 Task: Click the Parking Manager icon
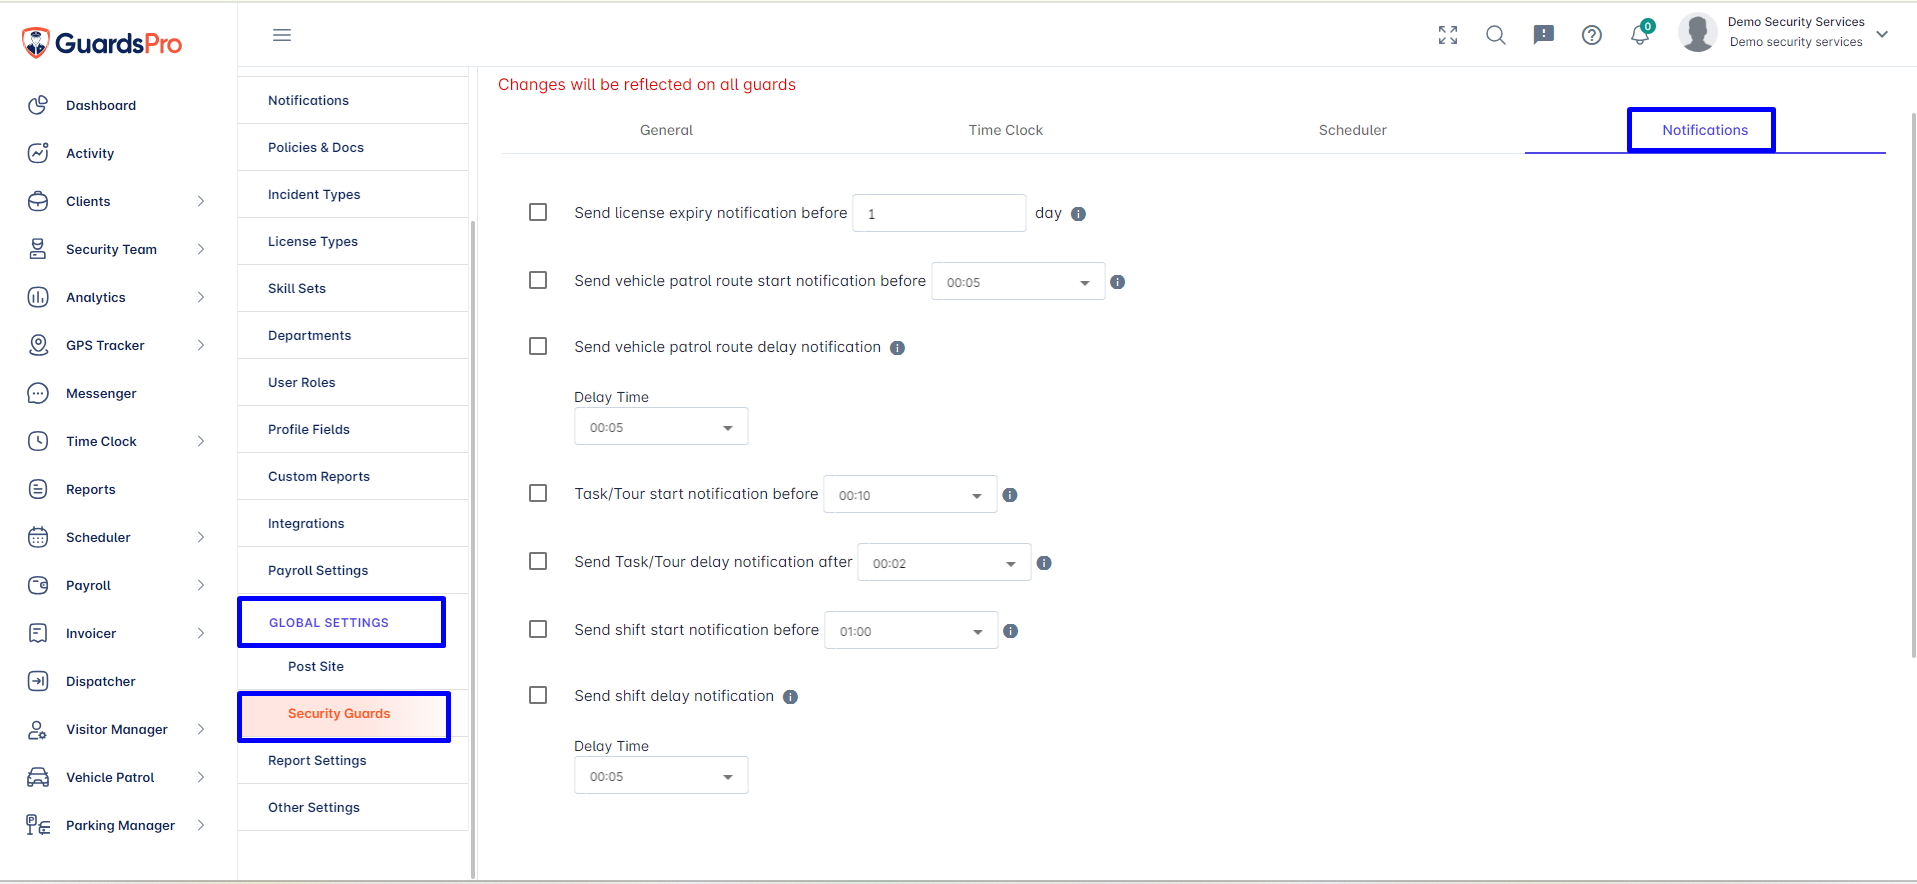click(38, 825)
